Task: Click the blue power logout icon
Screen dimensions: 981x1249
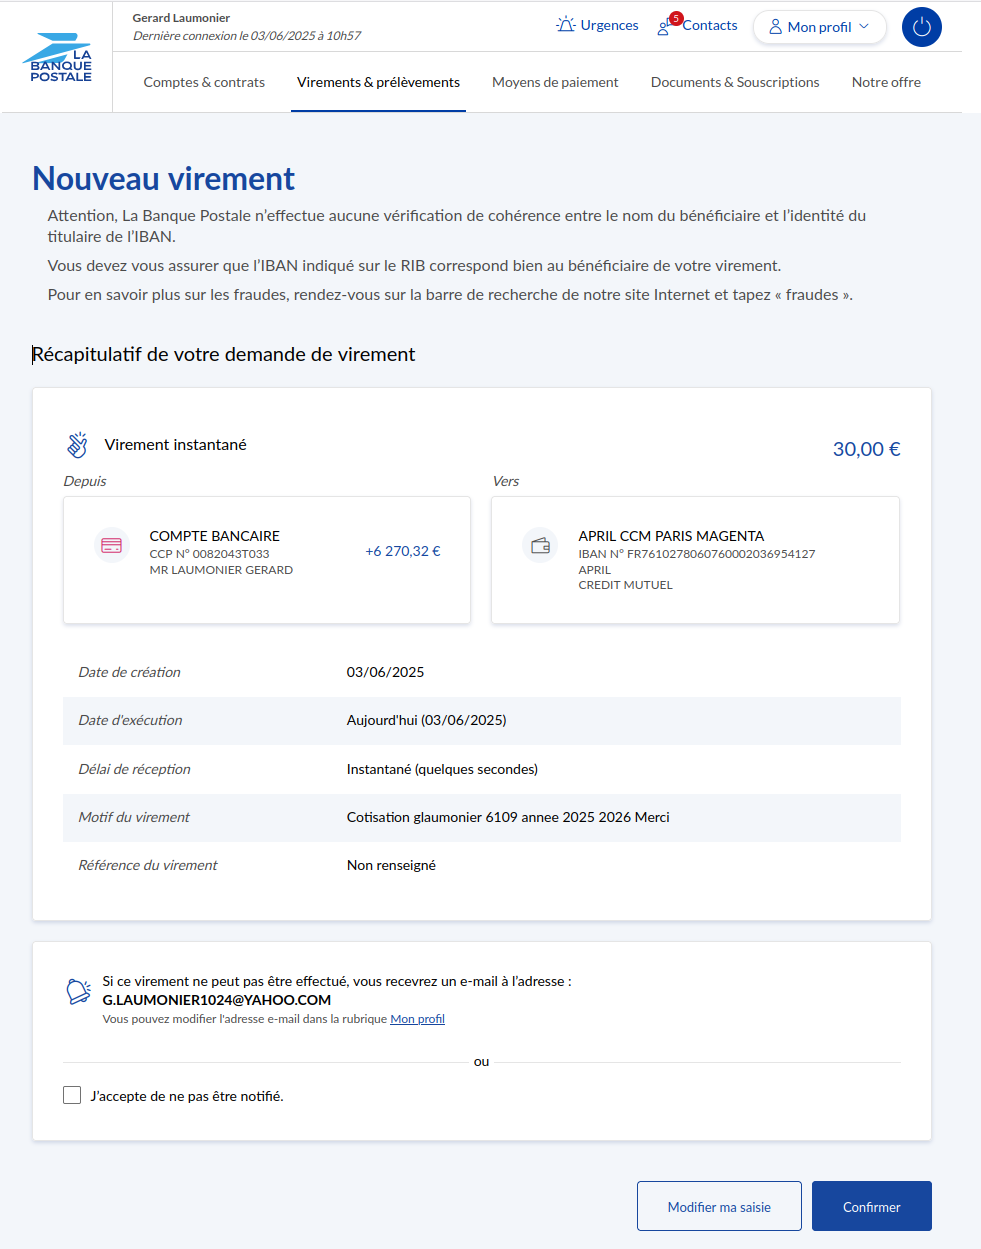Action: pos(921,27)
